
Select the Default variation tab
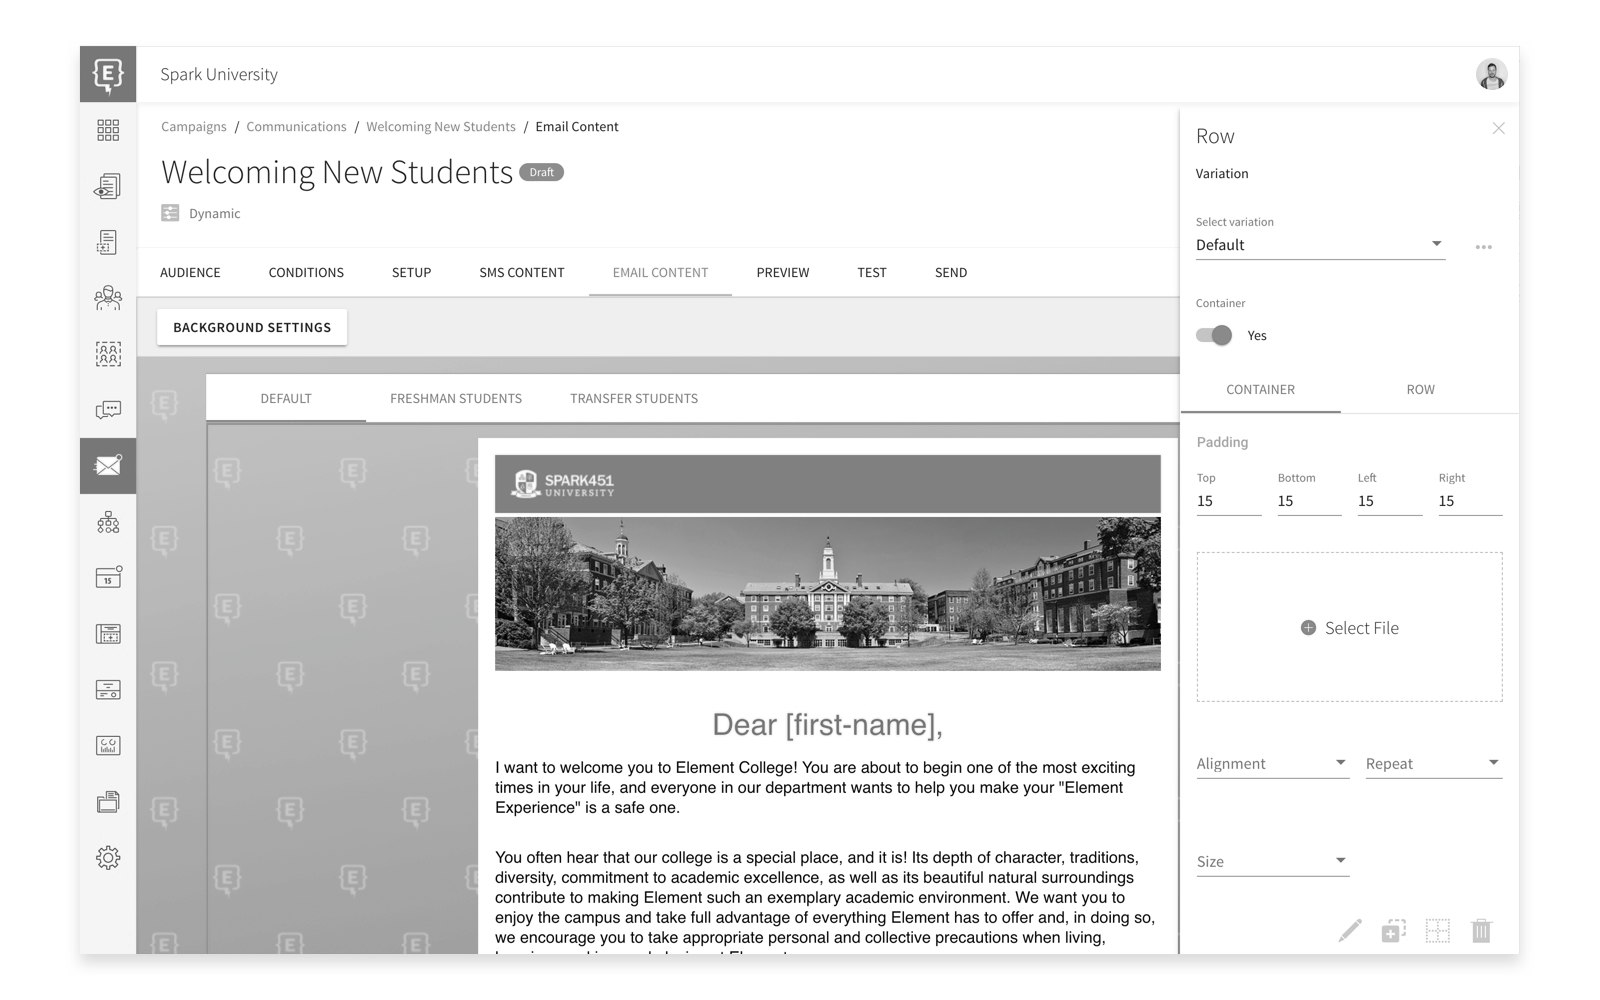click(286, 398)
